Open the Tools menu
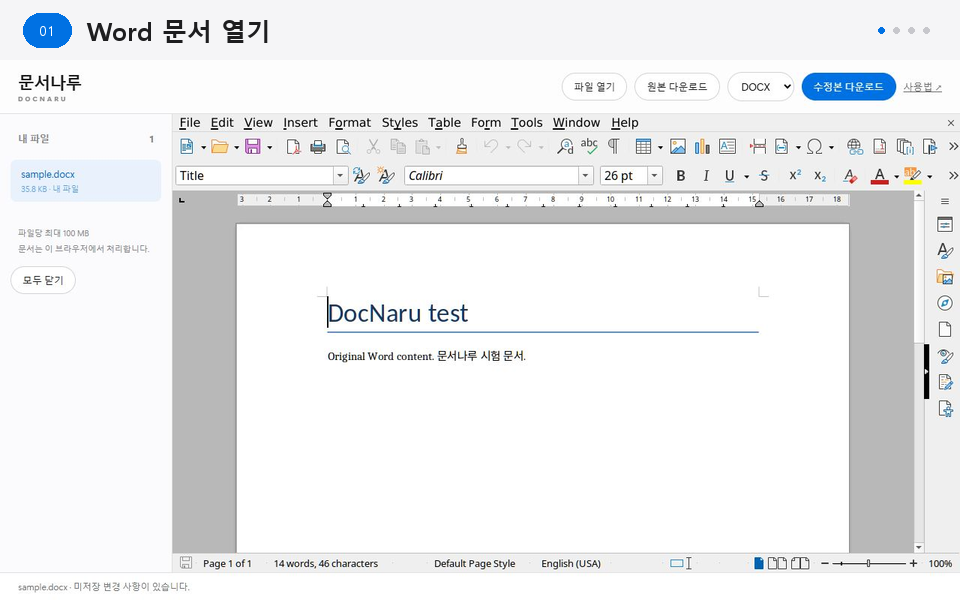 (x=527, y=122)
